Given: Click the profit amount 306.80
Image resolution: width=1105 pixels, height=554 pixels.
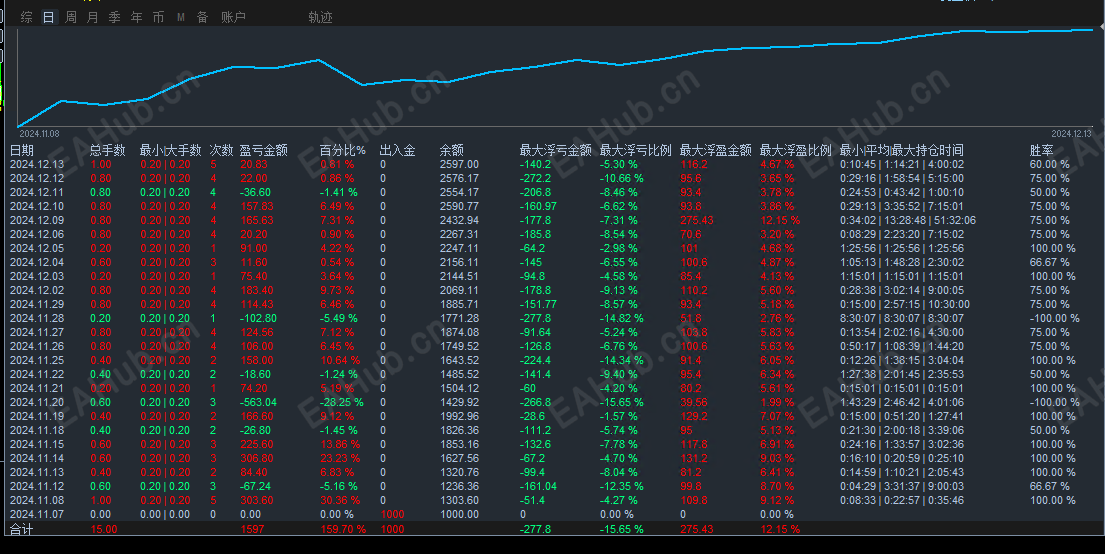Looking at the screenshot, I should pos(257,458).
